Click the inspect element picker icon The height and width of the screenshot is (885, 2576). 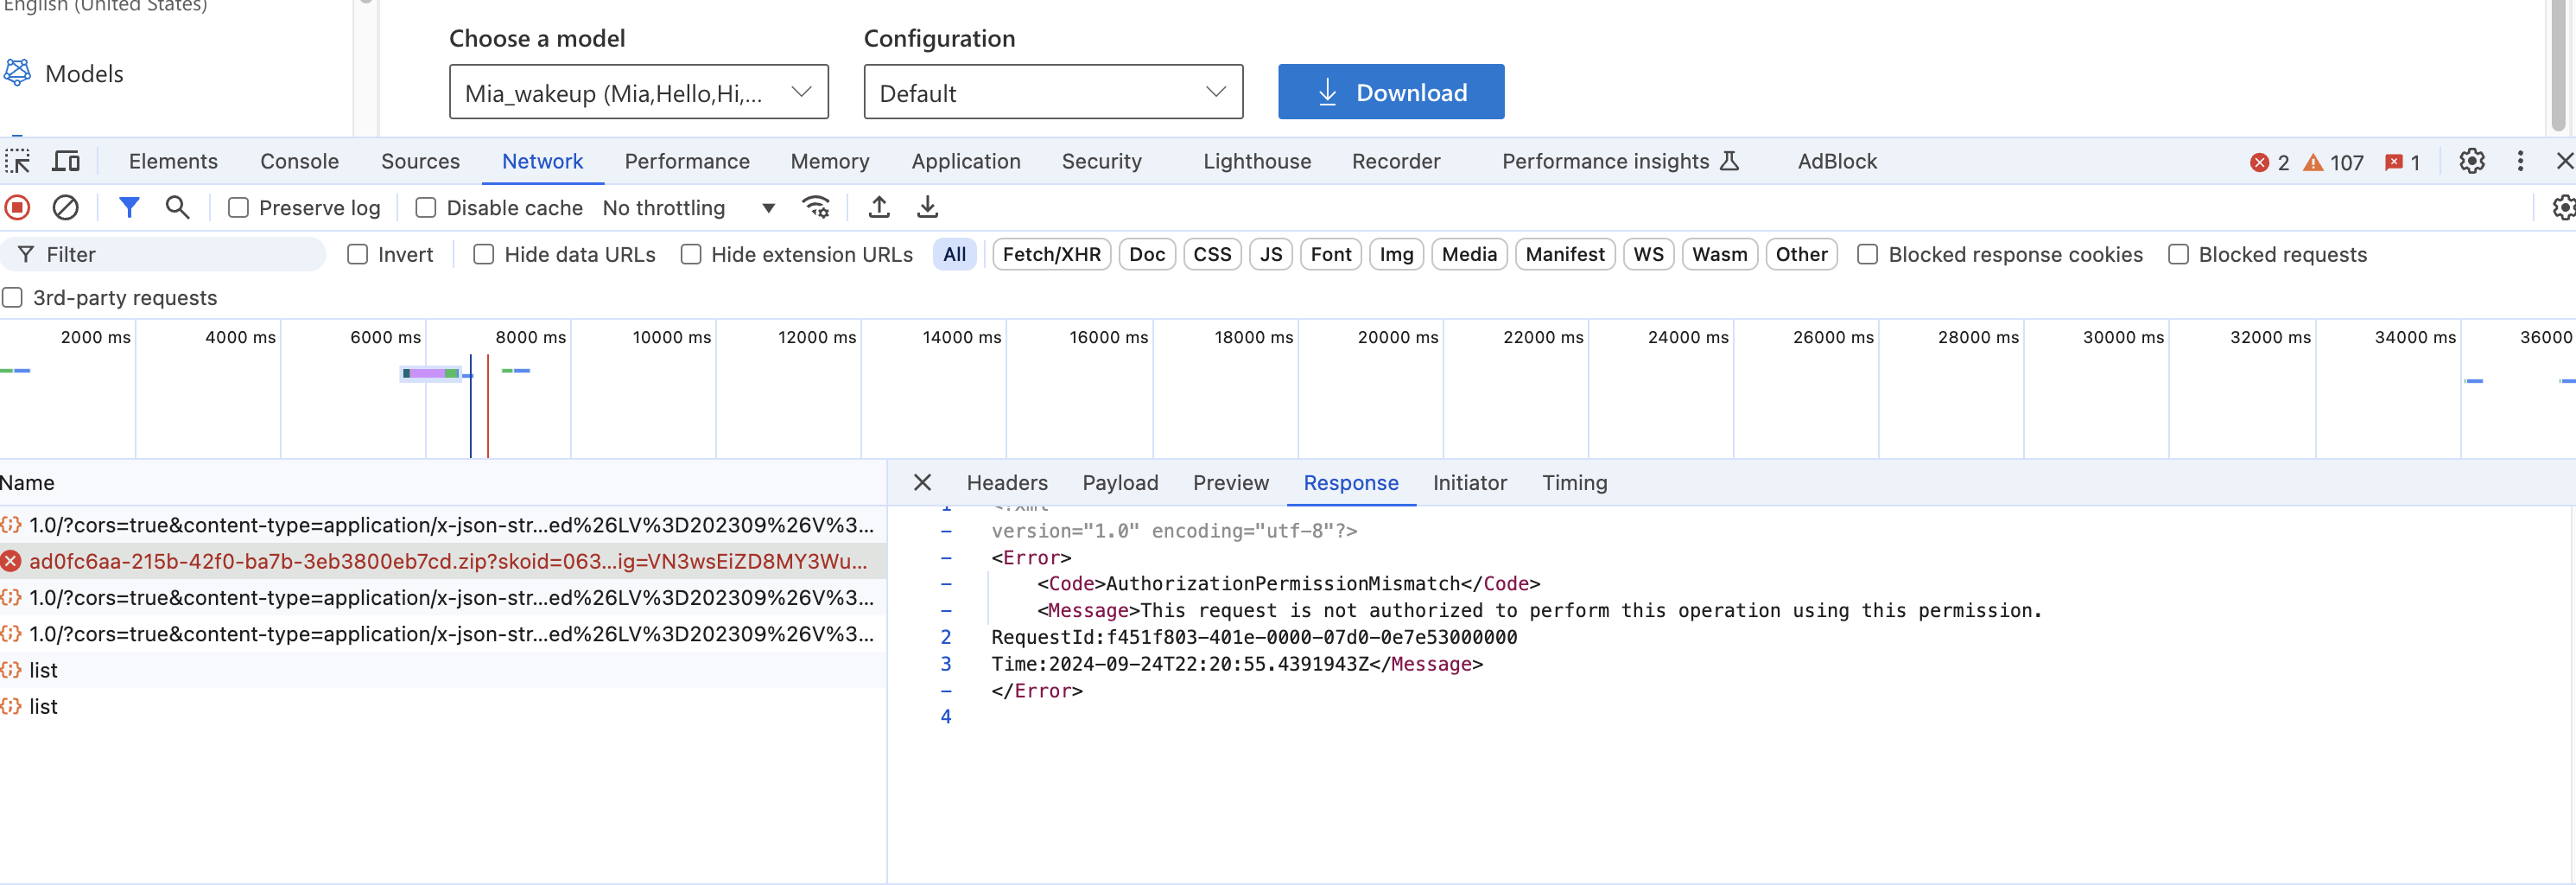(x=18, y=161)
